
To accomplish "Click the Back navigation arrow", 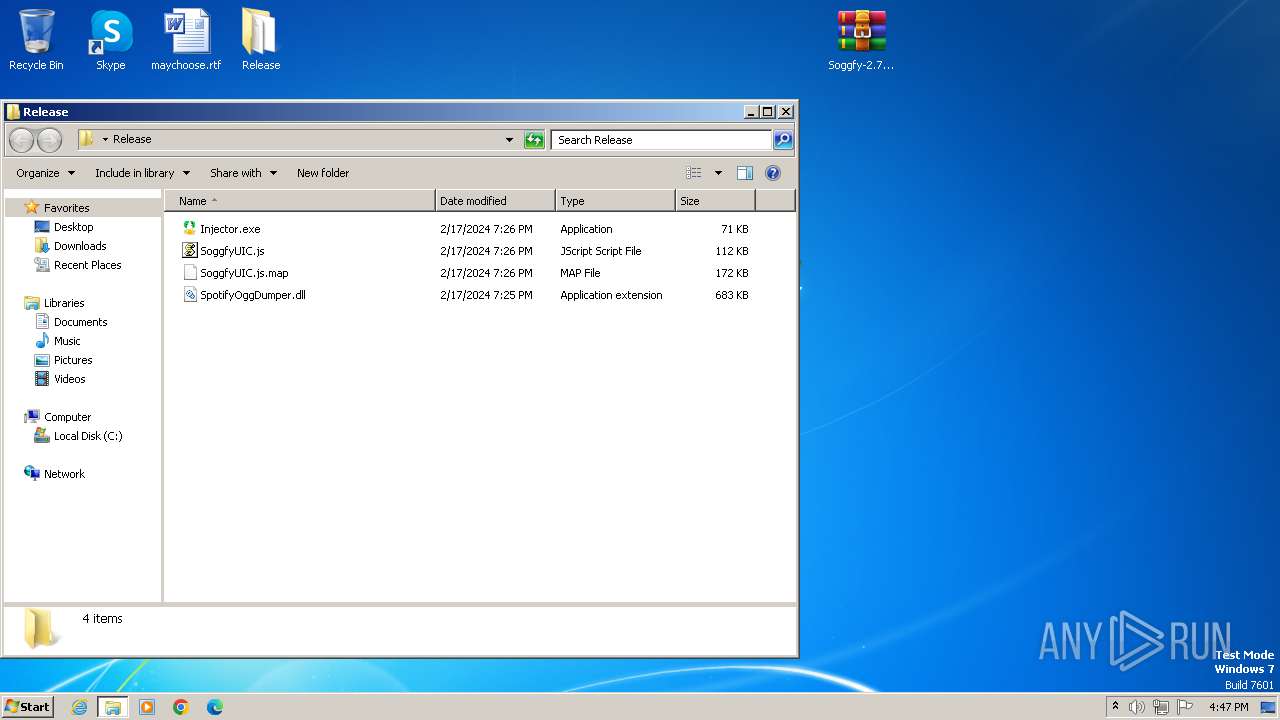I will [22, 140].
